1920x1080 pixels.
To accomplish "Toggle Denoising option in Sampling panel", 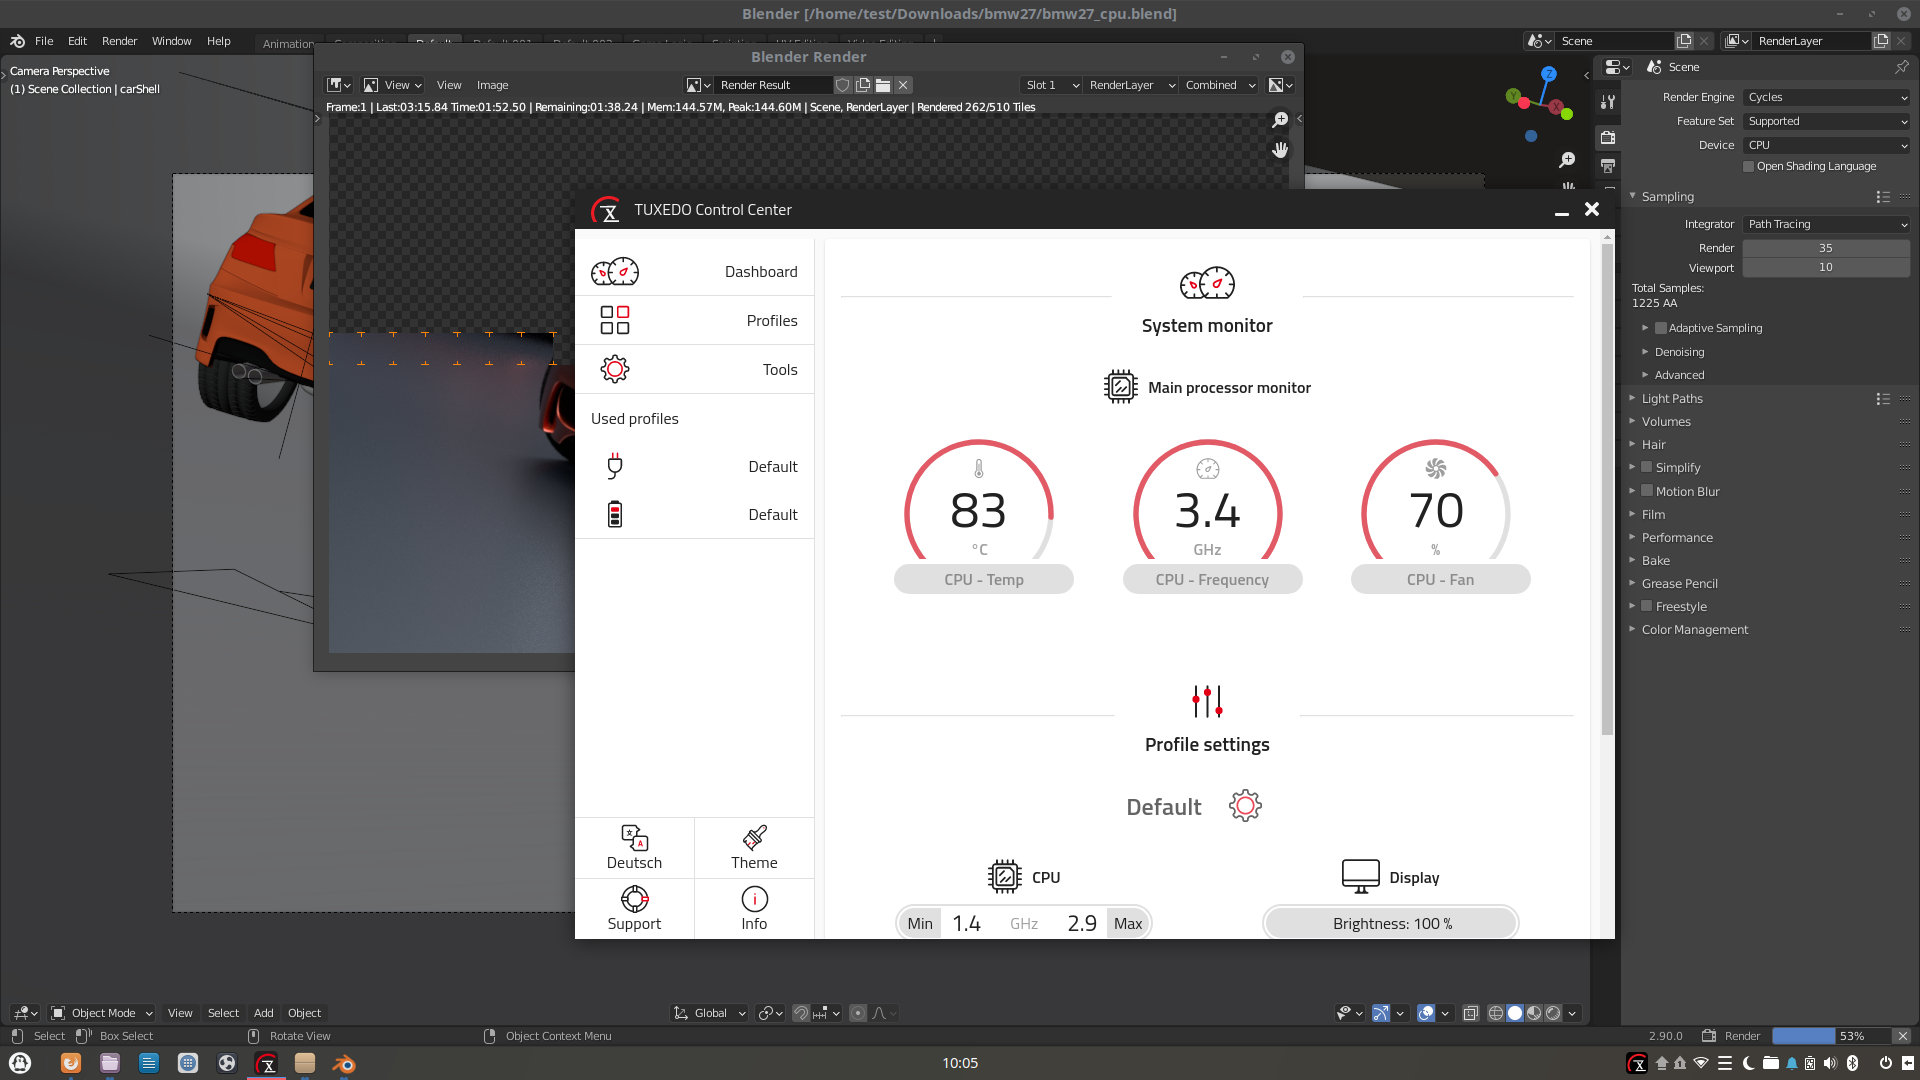I will pyautogui.click(x=1679, y=351).
